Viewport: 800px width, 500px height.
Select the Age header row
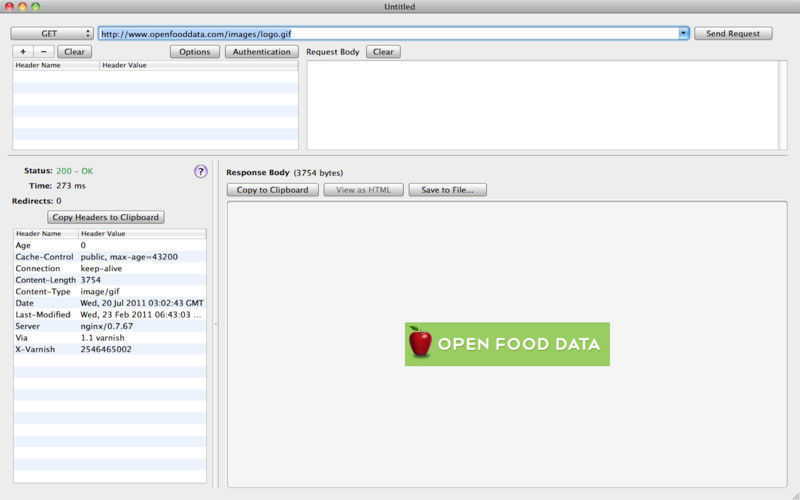[110, 245]
